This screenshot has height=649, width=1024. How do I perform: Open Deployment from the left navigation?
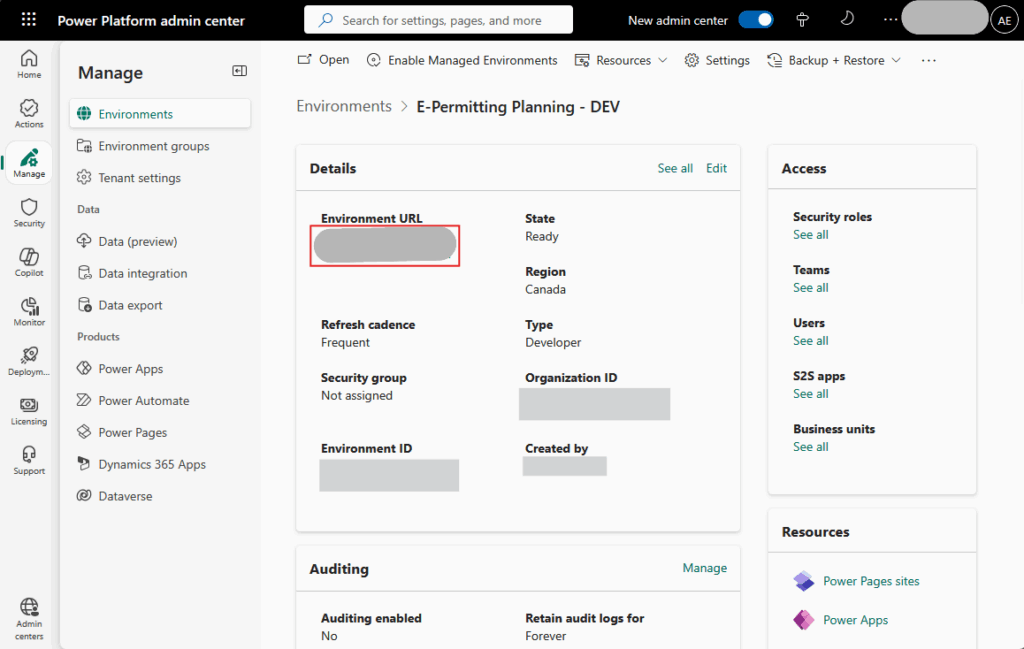(28, 360)
